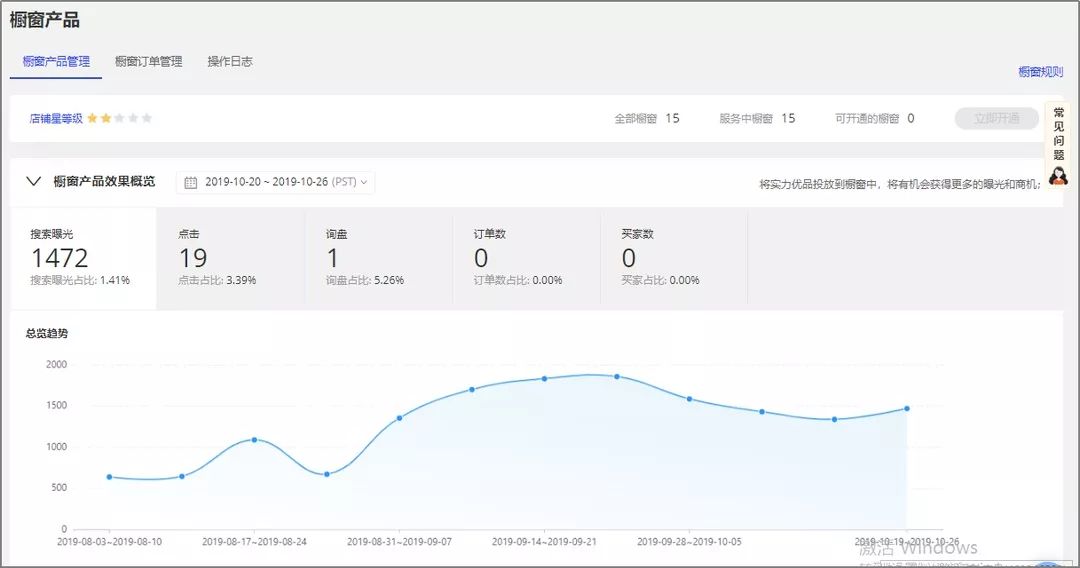Switch to the 橱窗订单管理 tab
This screenshot has width=1080, height=568.
(148, 62)
